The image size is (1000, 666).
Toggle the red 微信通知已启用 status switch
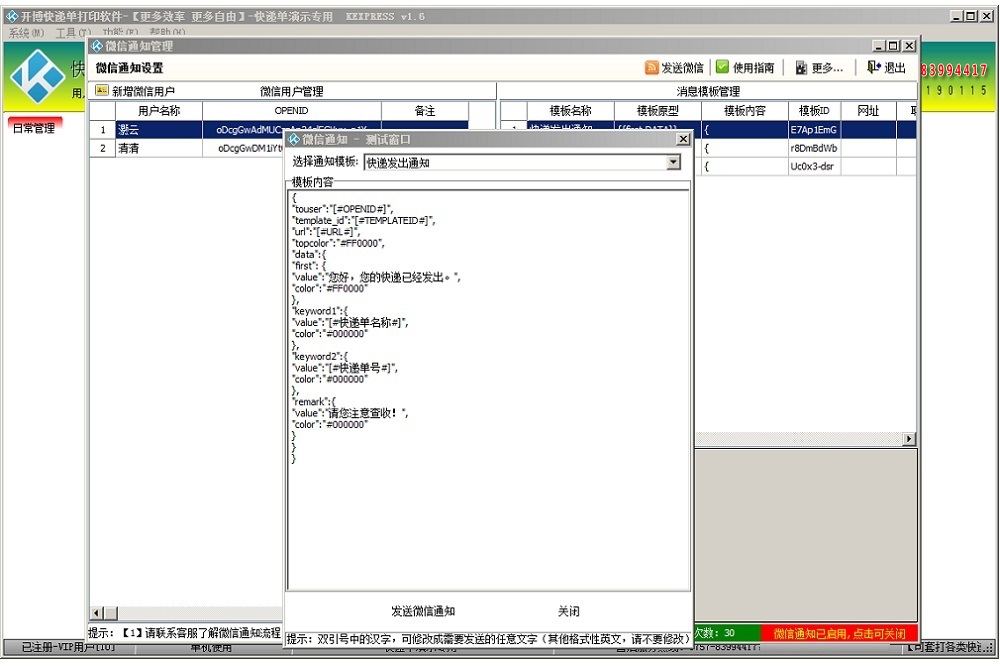pos(839,633)
